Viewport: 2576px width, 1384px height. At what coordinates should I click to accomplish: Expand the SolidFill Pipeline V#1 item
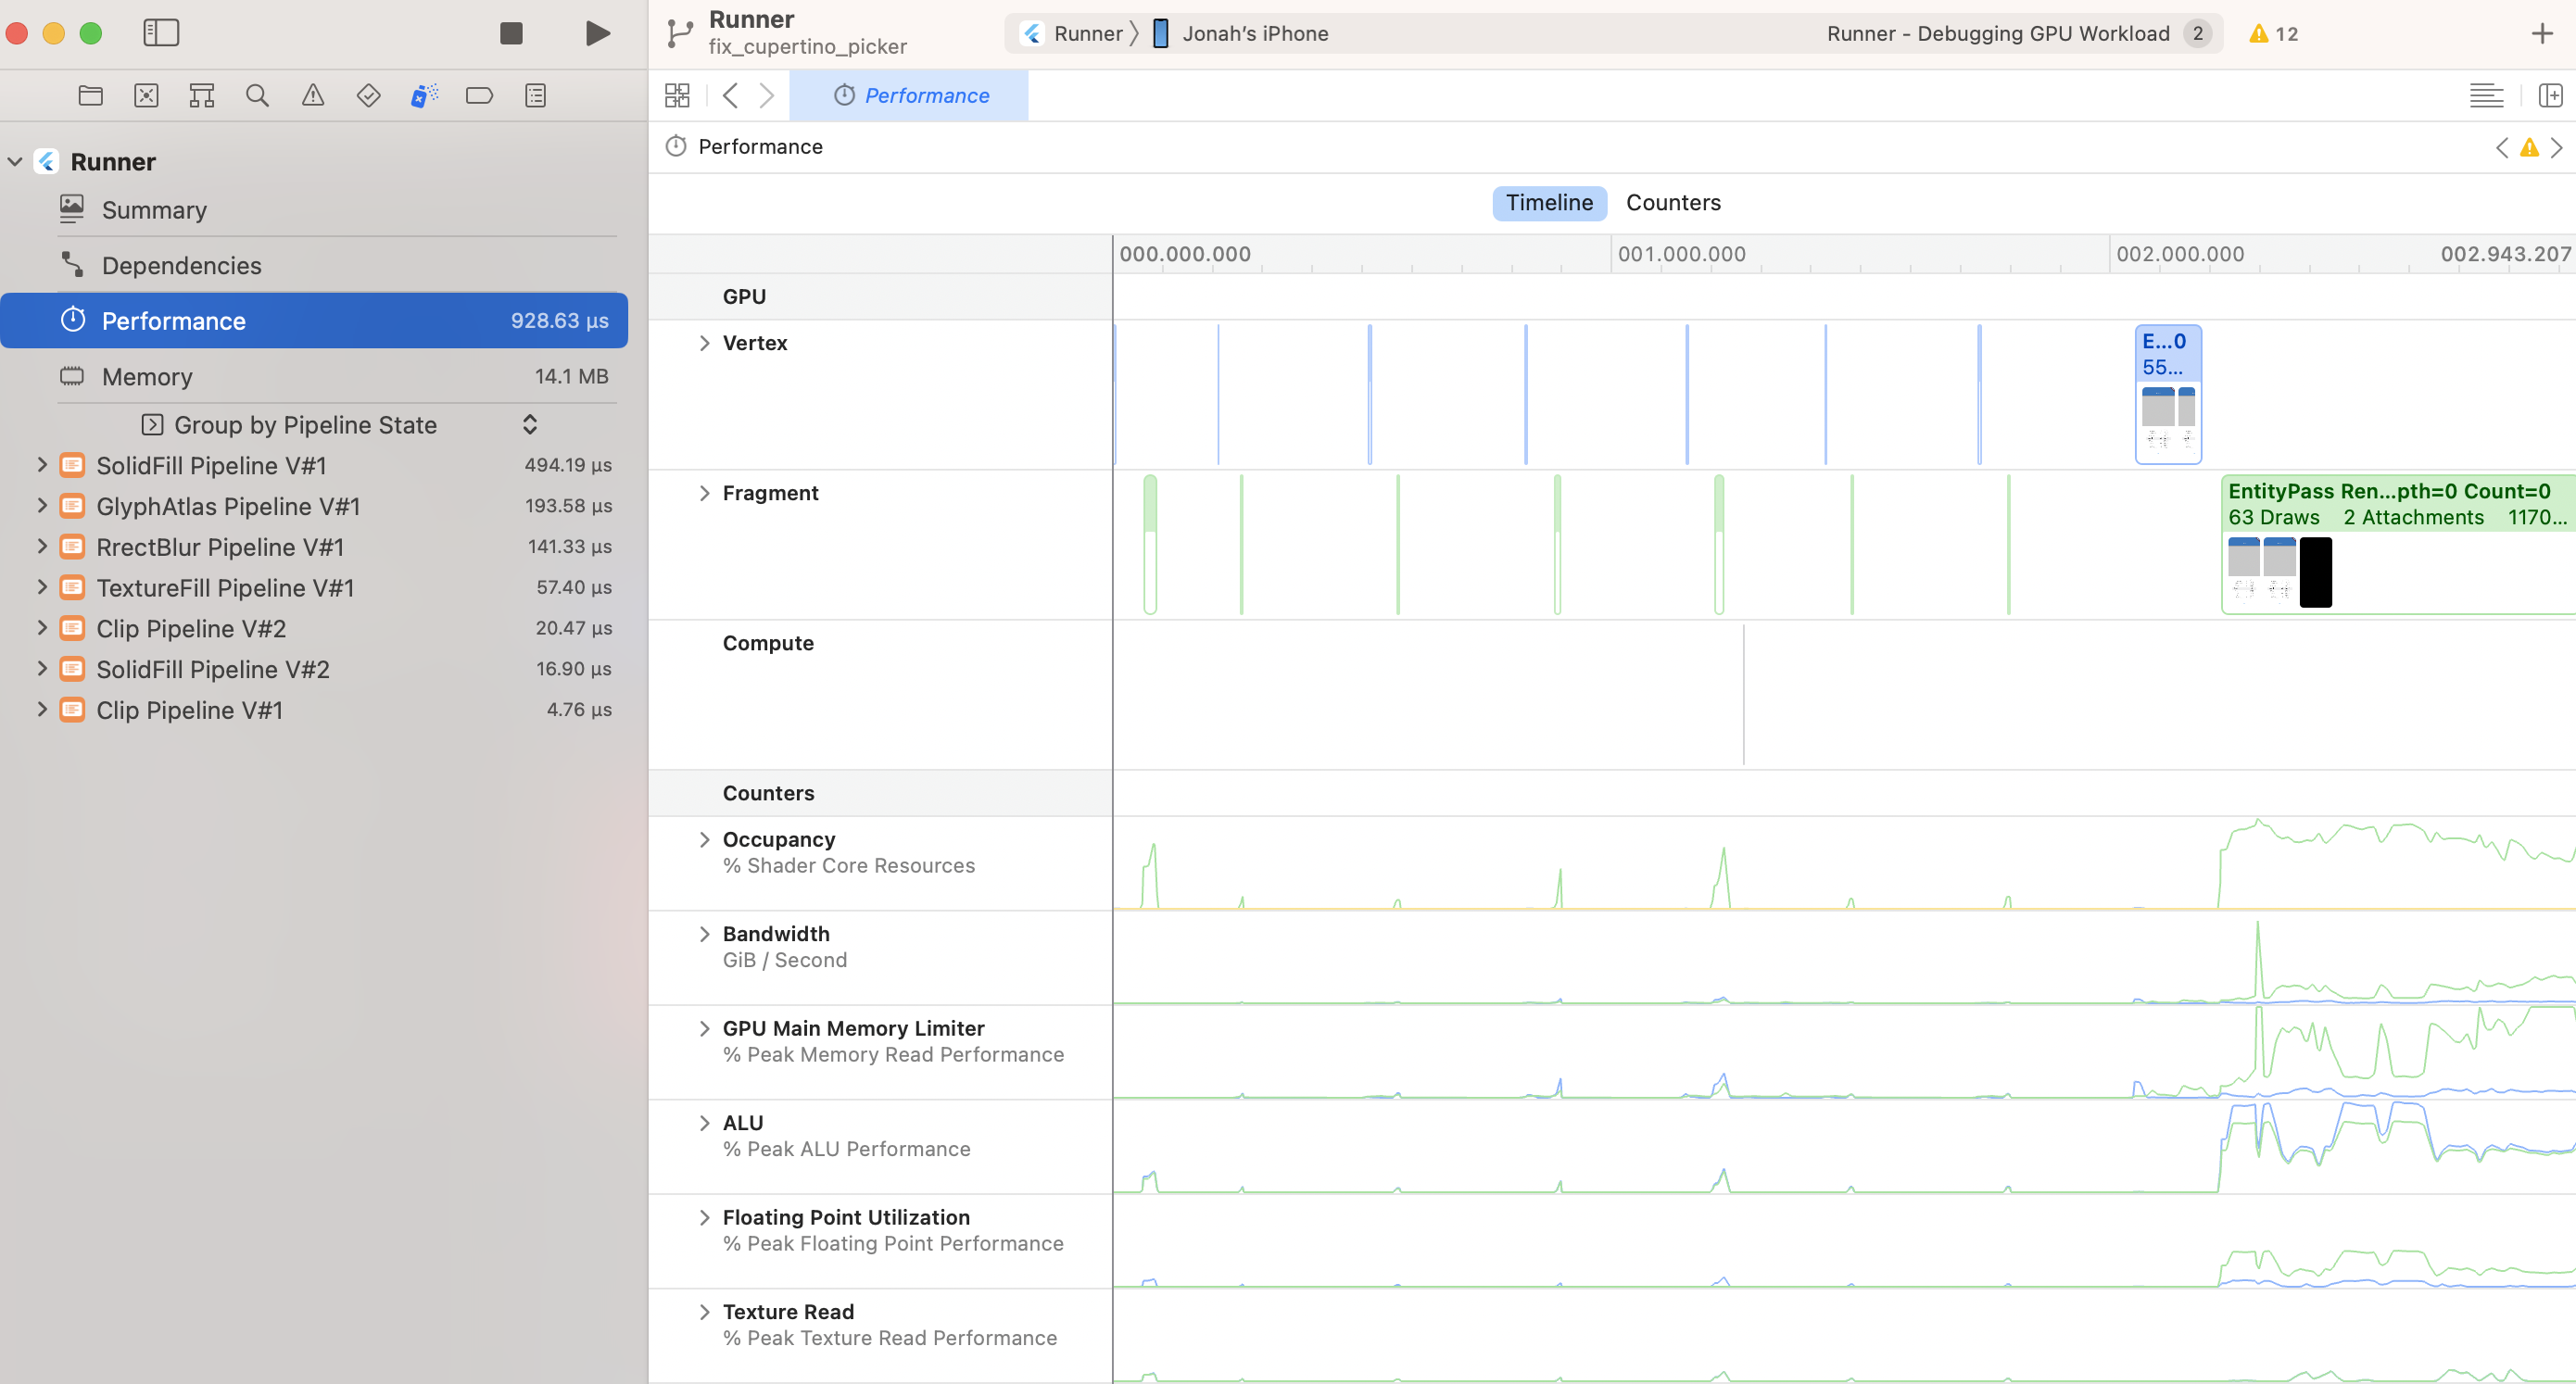pyautogui.click(x=42, y=465)
